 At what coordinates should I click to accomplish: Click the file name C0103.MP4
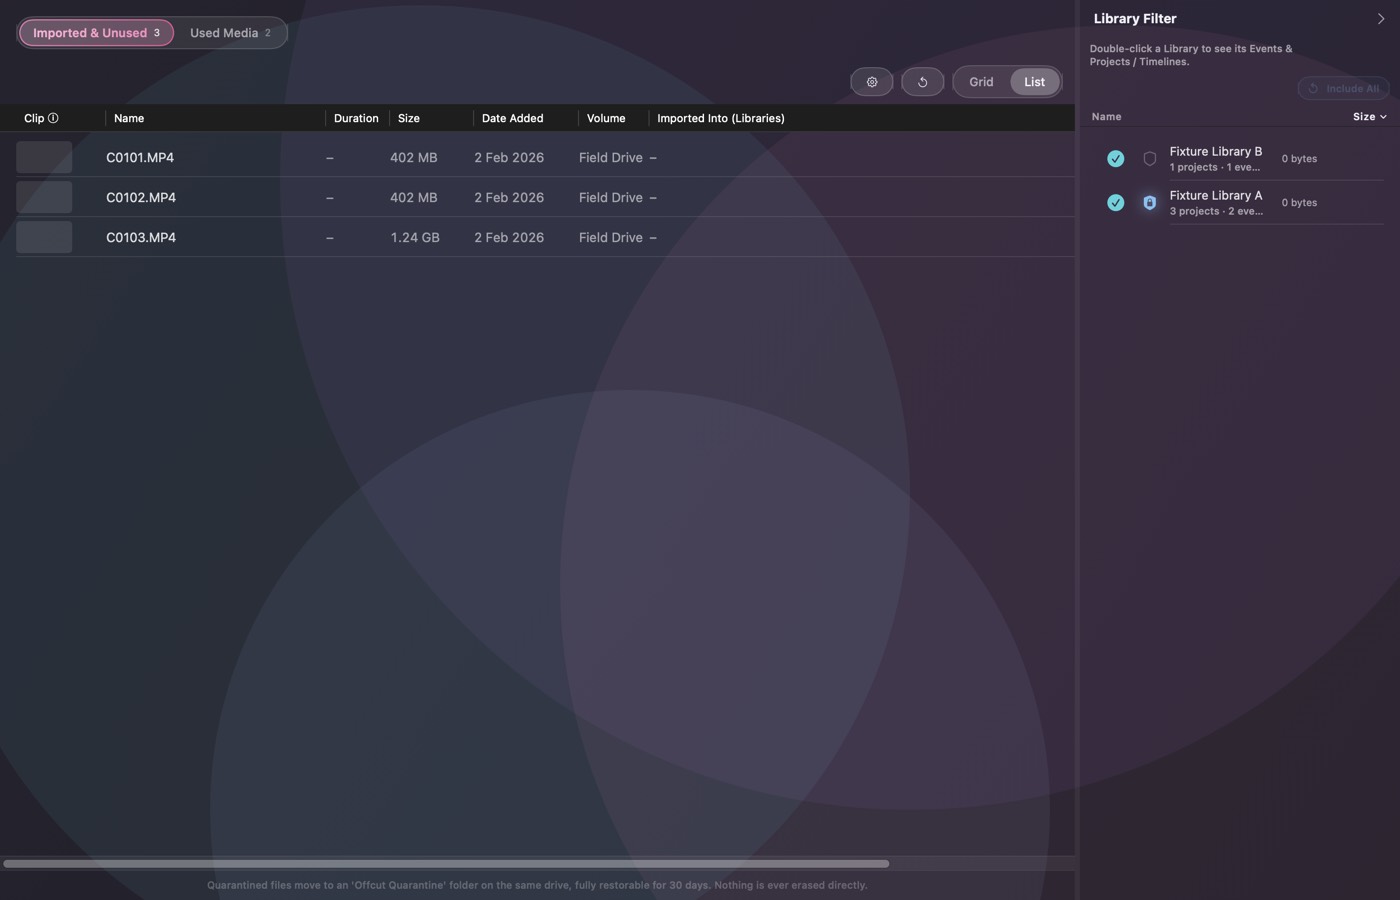[141, 238]
